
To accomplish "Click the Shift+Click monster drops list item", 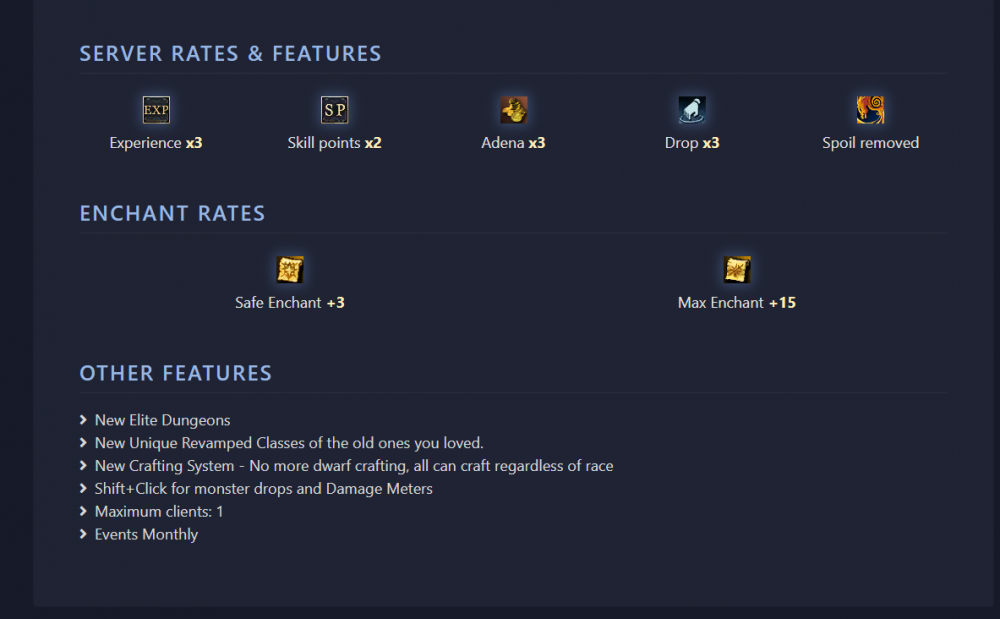I will click(264, 489).
